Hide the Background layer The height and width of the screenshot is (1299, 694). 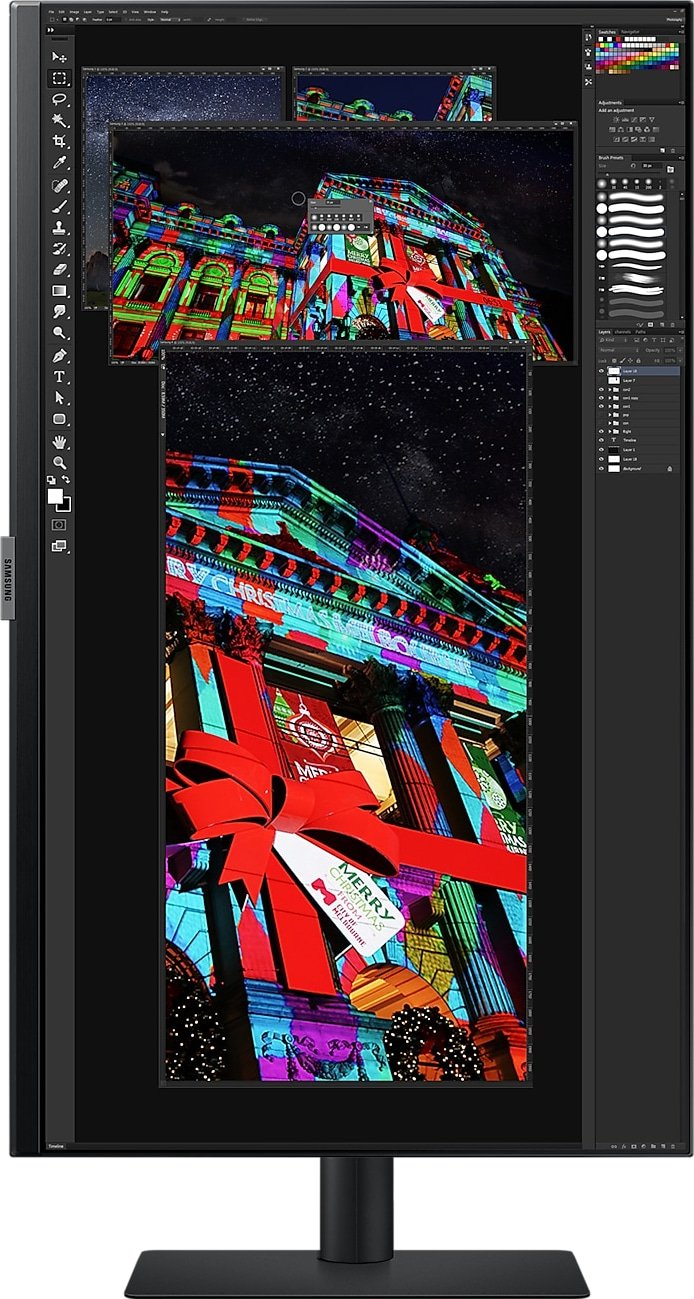click(601, 469)
